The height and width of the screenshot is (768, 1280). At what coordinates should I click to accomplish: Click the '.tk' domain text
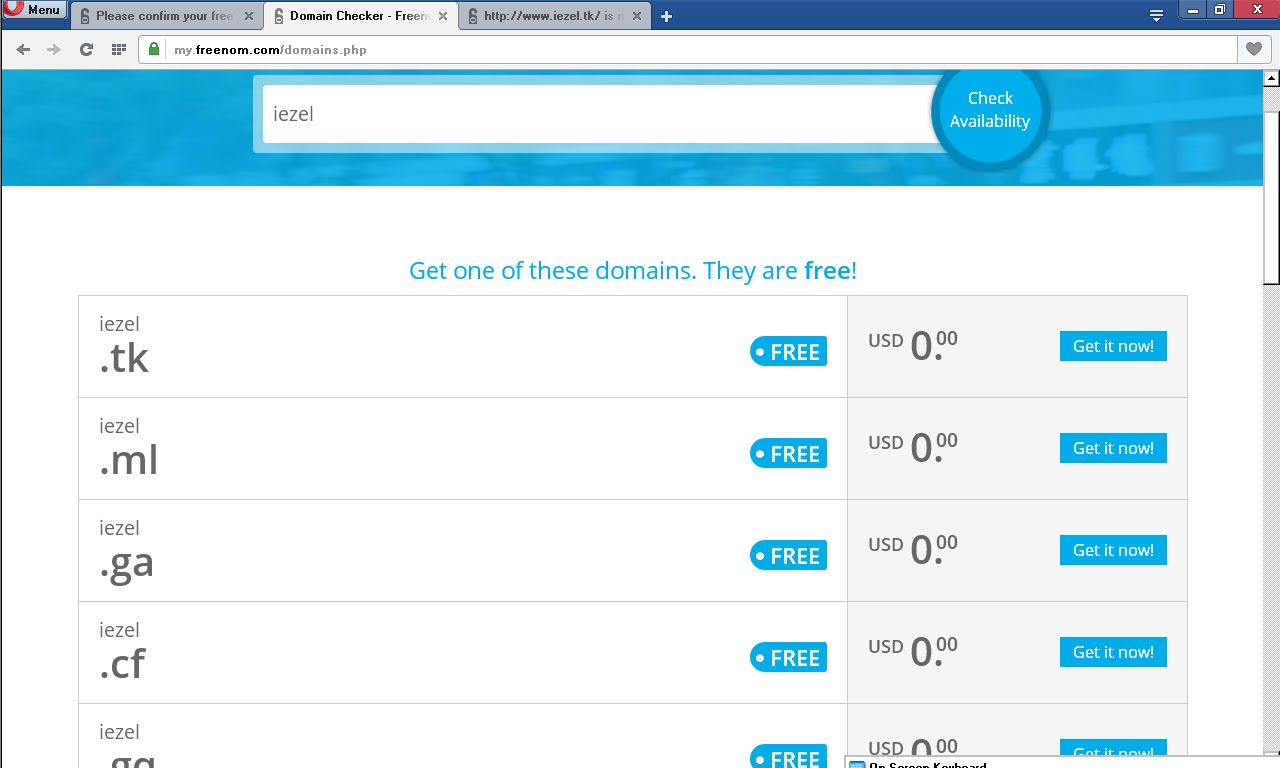point(124,358)
